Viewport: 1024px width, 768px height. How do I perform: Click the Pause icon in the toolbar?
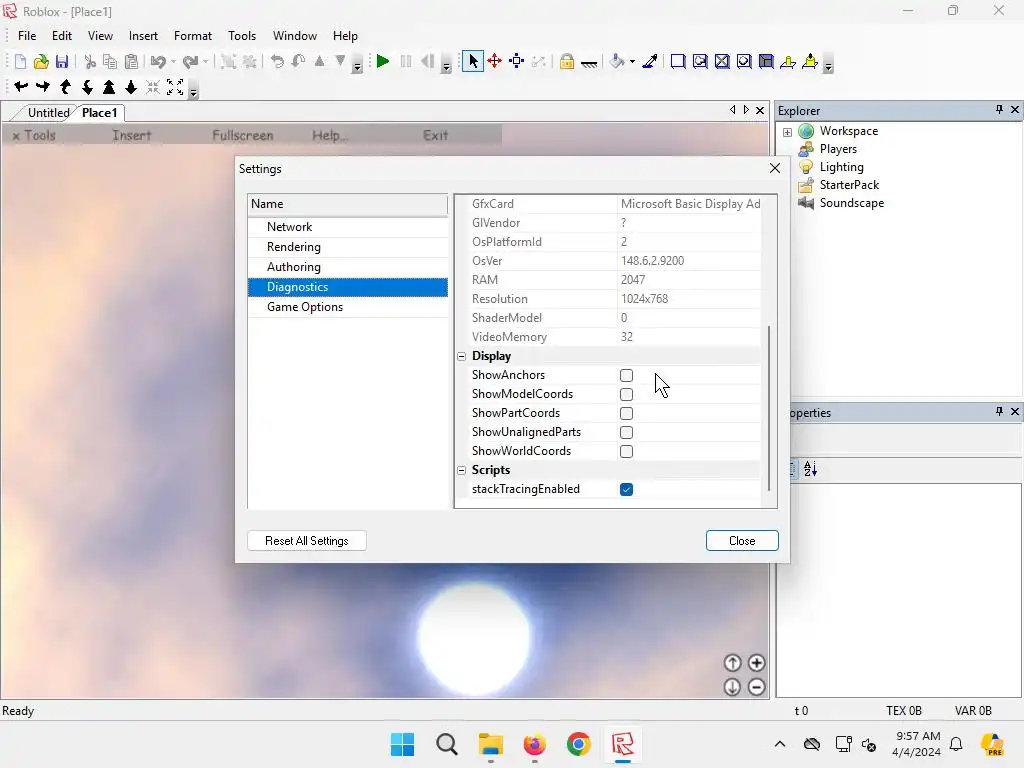coord(406,61)
